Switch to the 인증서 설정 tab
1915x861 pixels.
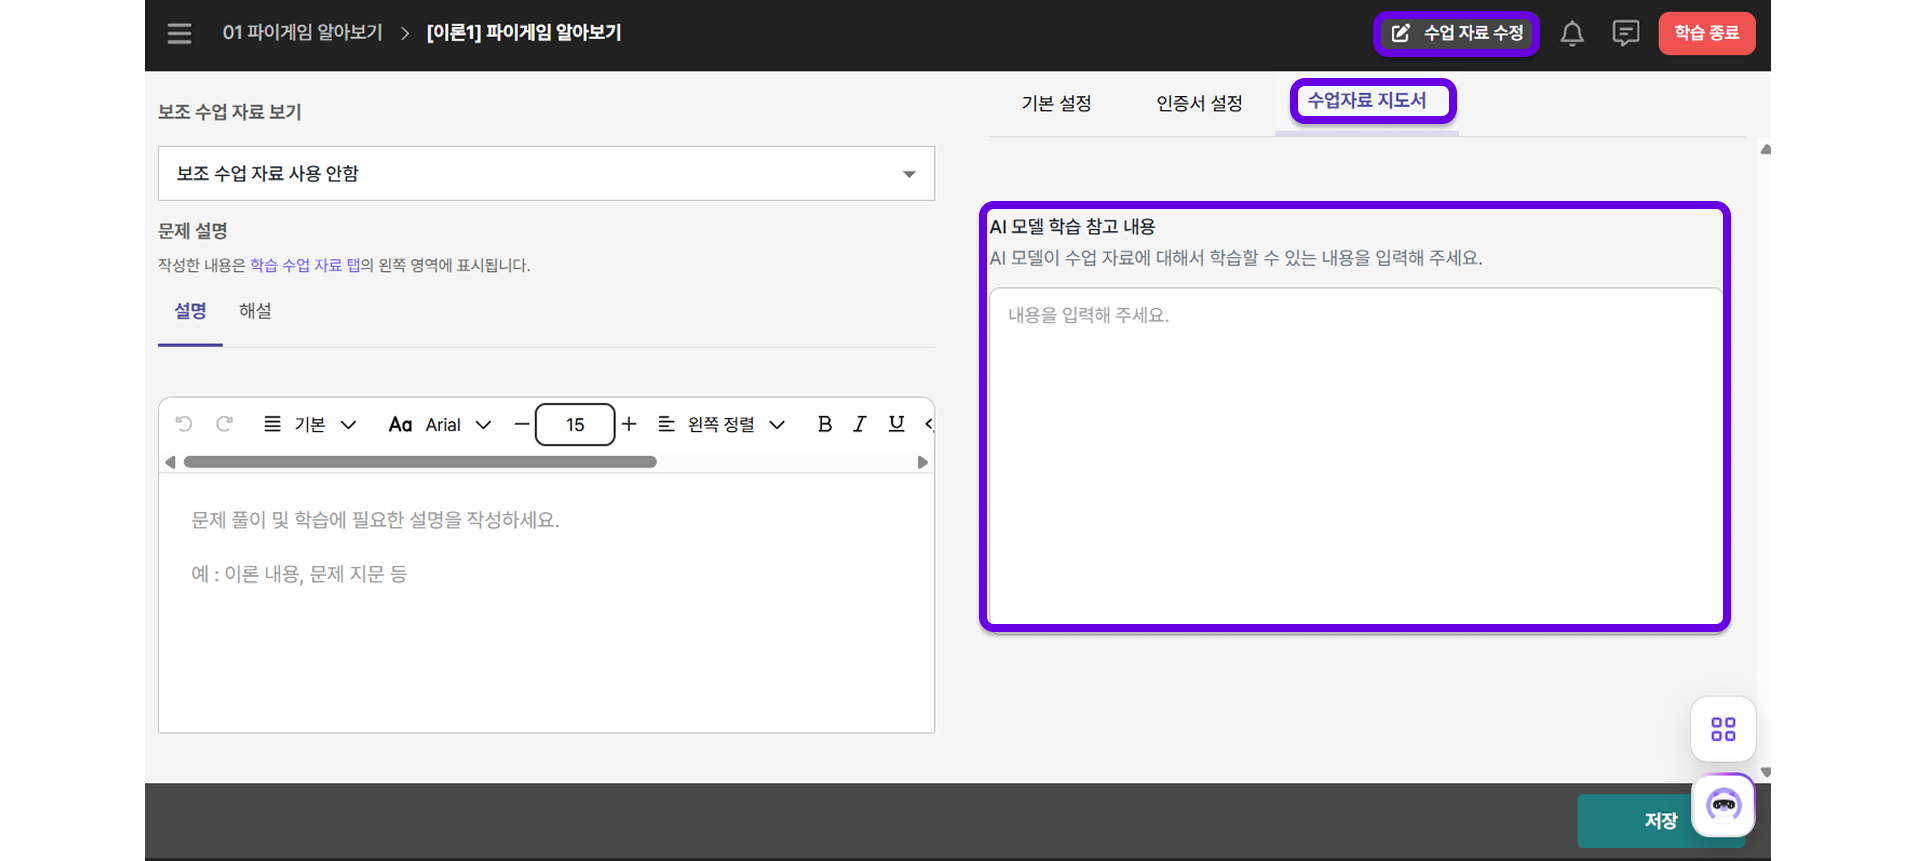point(1199,103)
